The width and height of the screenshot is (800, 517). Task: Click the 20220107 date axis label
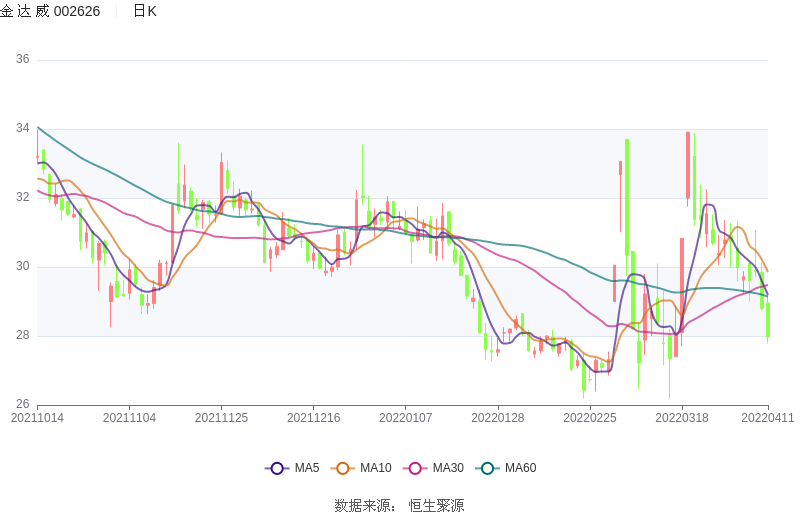point(406,418)
